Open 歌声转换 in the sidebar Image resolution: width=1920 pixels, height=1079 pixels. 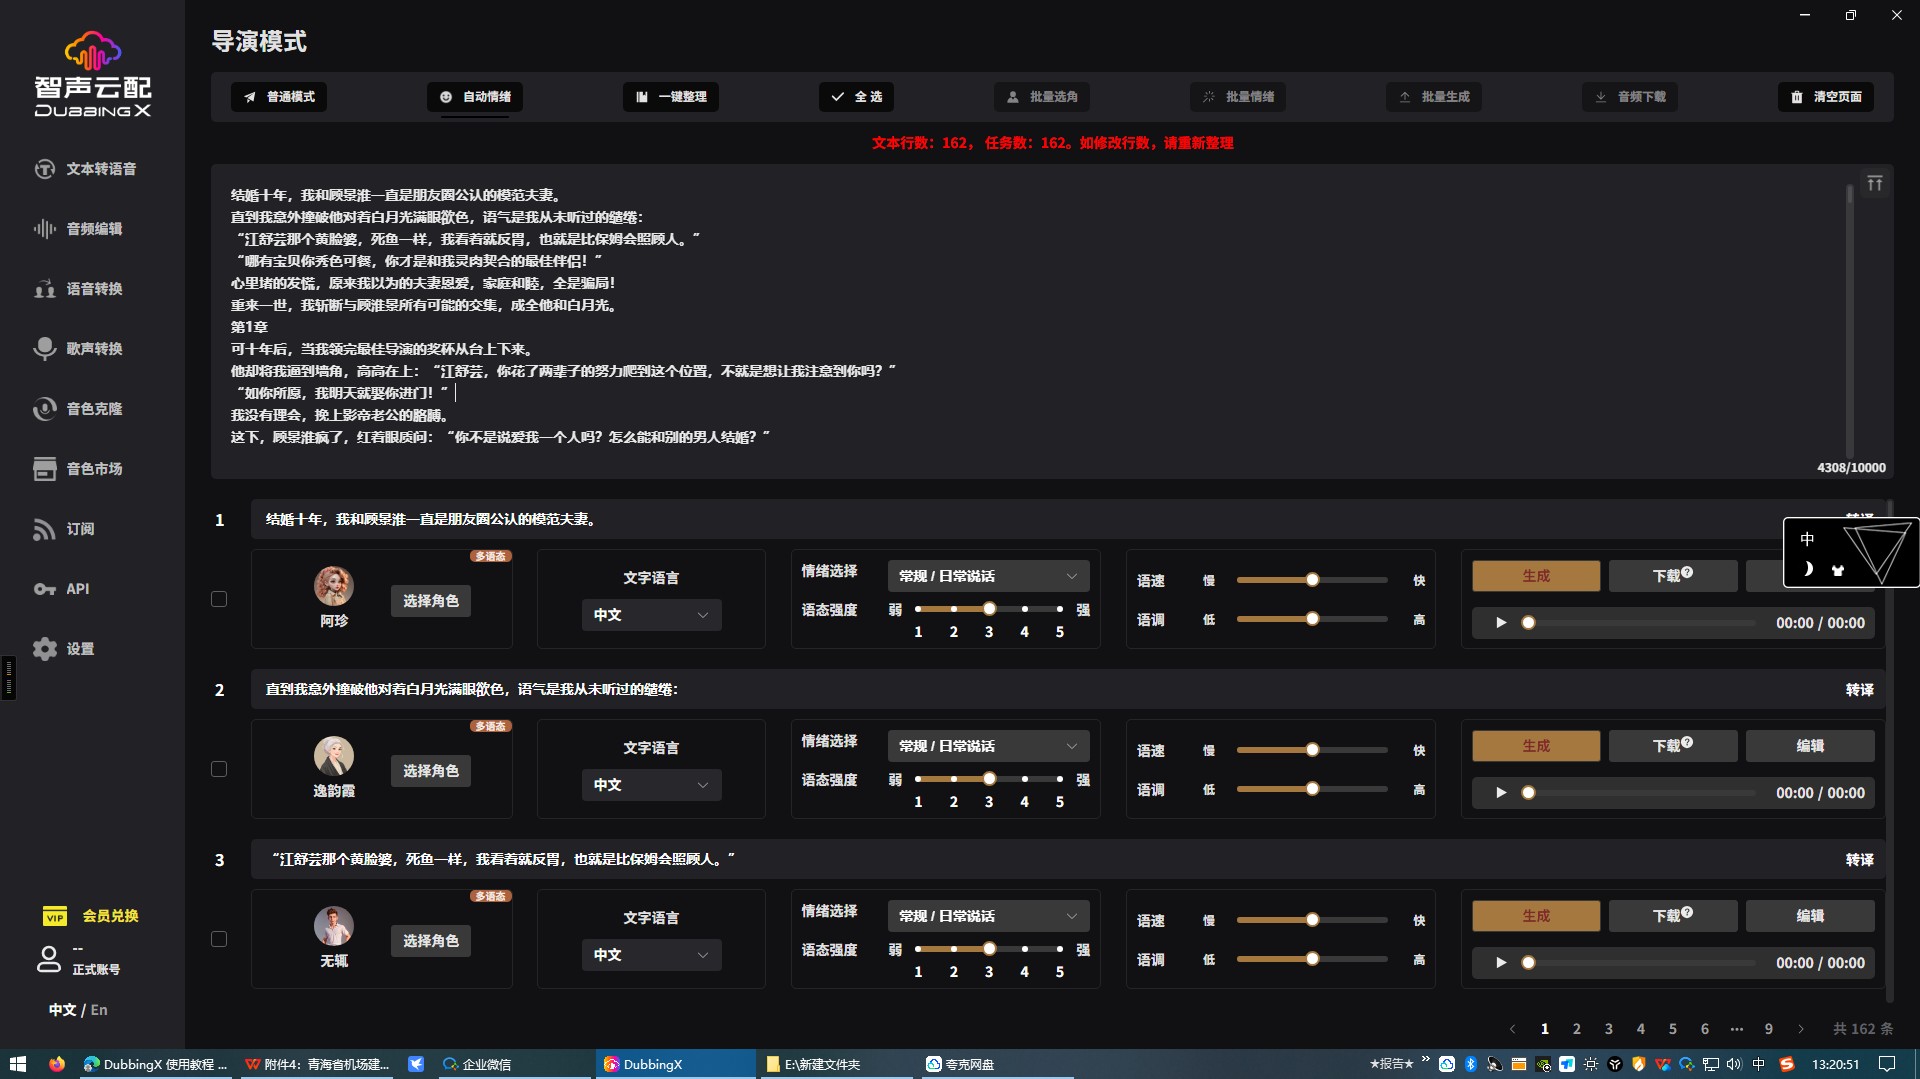[79, 349]
